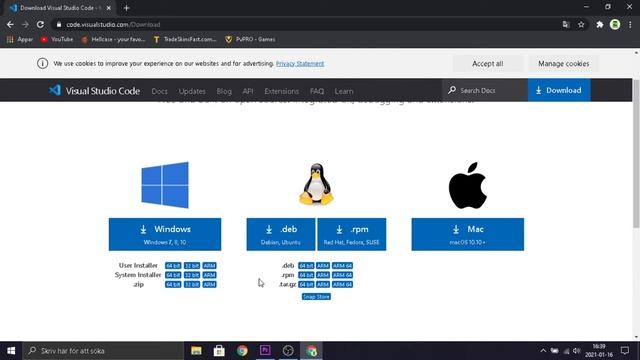The image size is (640, 360).
Task: Open the Blog navigation item
Action: [224, 91]
